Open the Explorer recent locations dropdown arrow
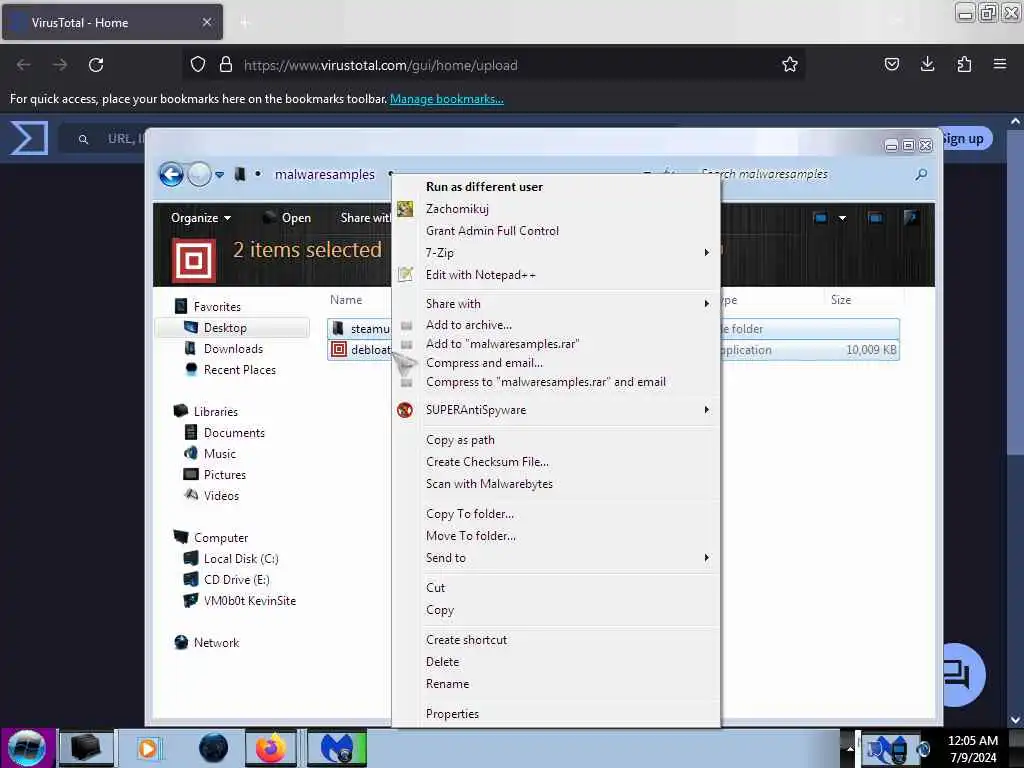The image size is (1024, 768). [219, 175]
